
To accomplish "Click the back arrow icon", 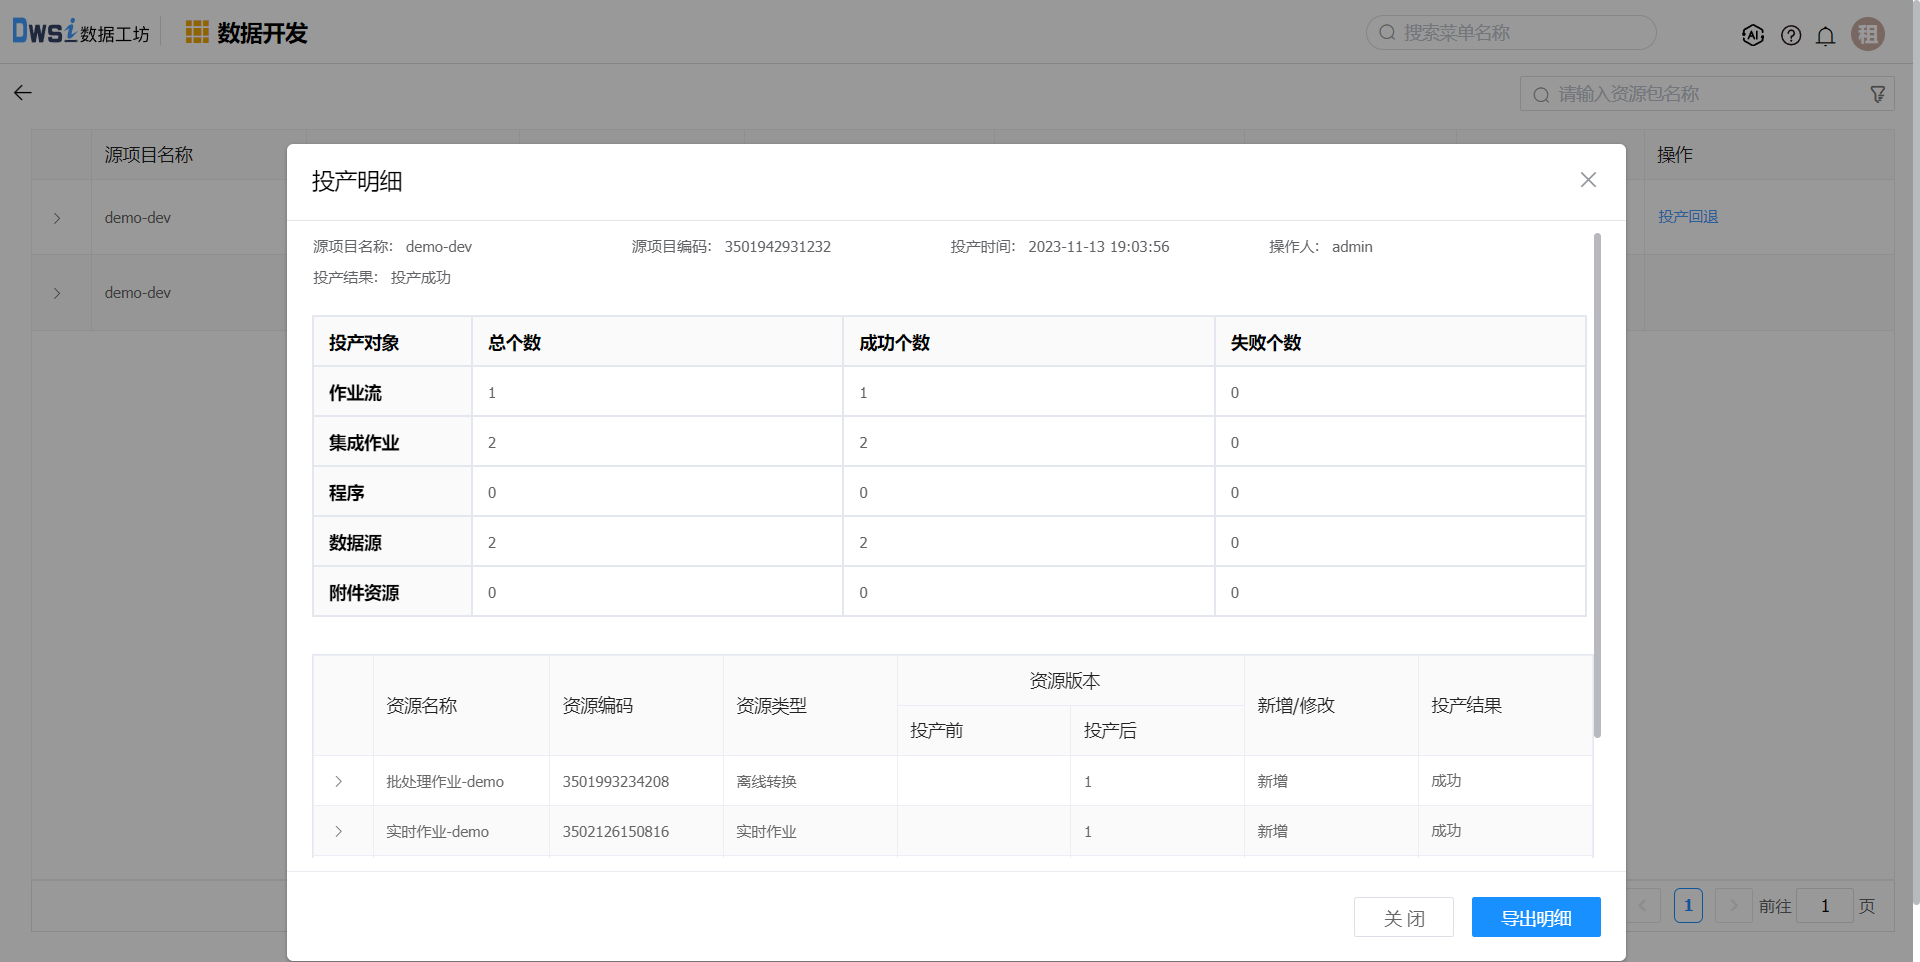I will [23, 93].
